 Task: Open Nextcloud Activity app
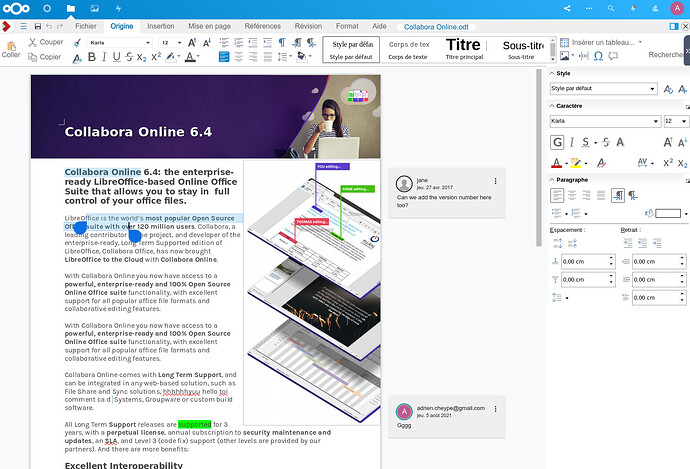pyautogui.click(x=118, y=8)
